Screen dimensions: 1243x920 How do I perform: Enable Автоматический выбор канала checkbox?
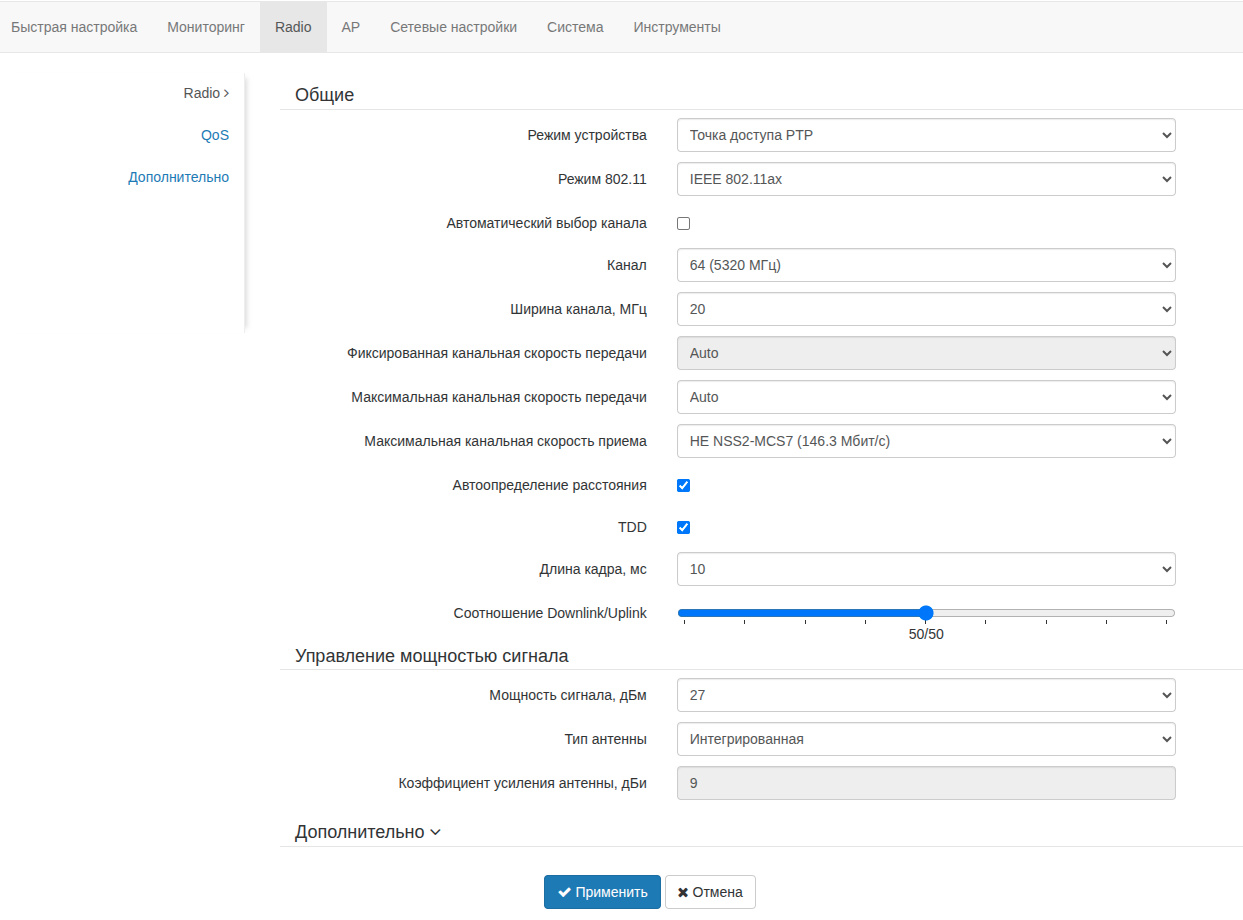pyautogui.click(x=684, y=224)
